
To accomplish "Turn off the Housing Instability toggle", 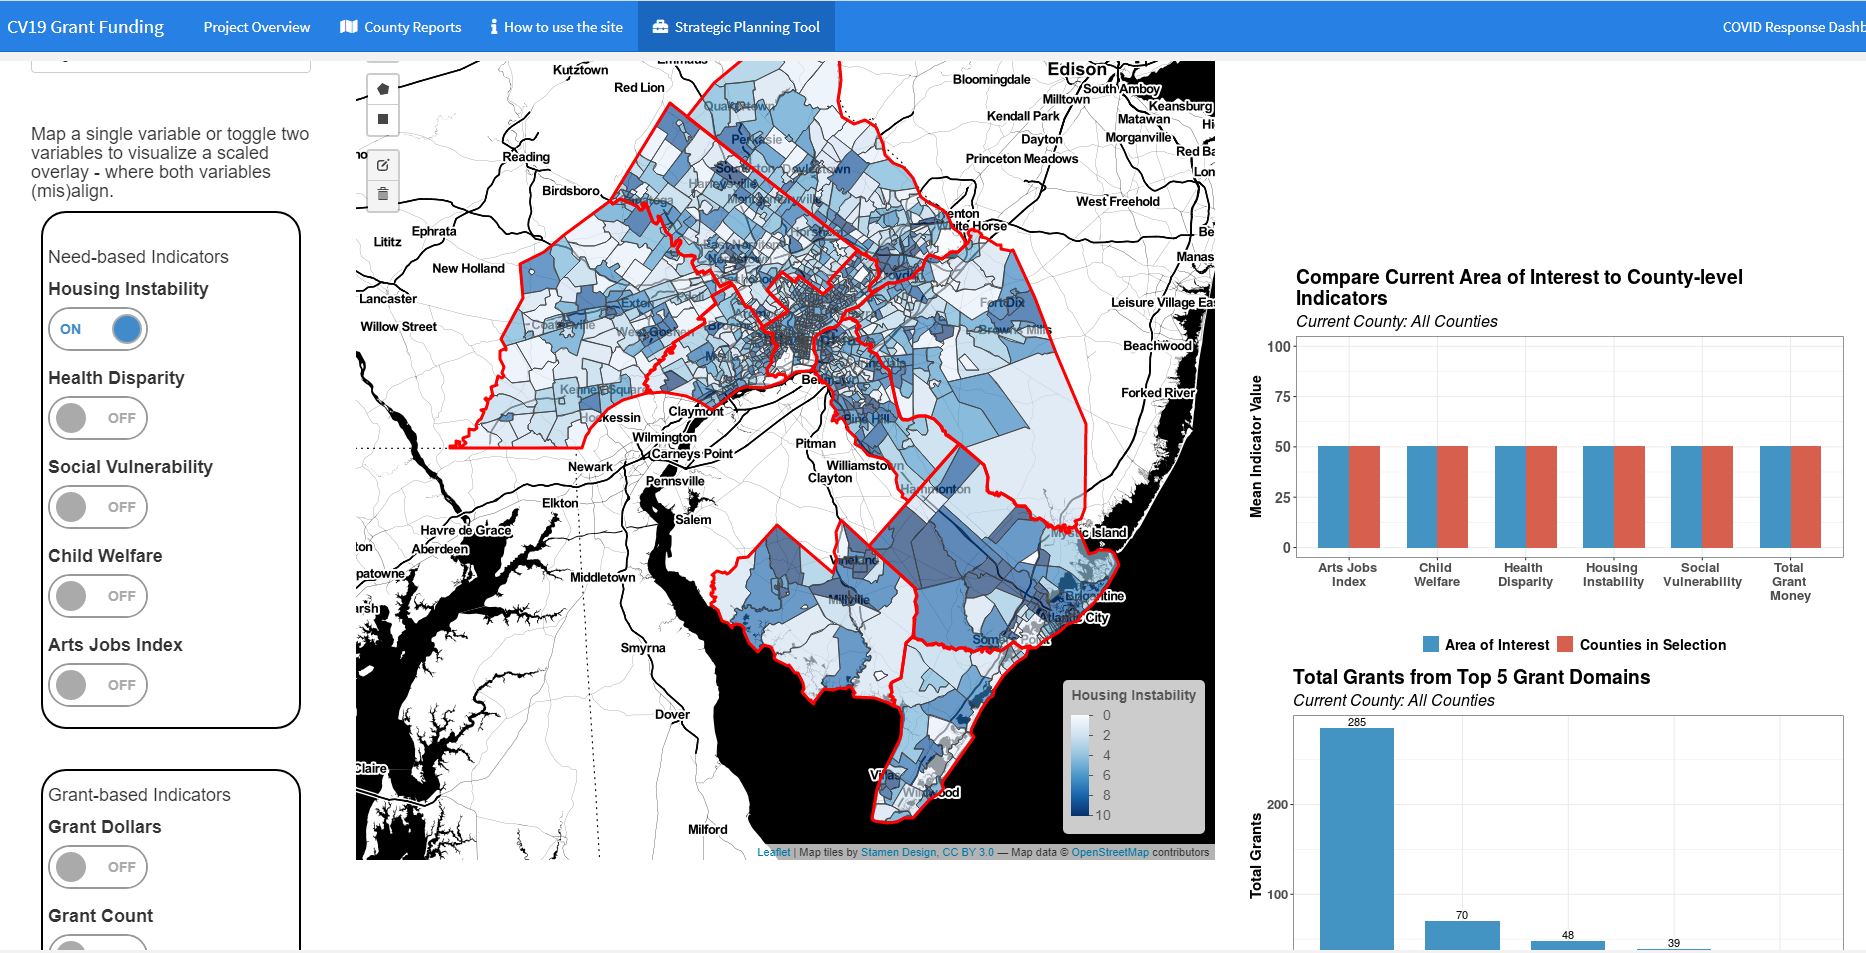I will click(x=97, y=328).
